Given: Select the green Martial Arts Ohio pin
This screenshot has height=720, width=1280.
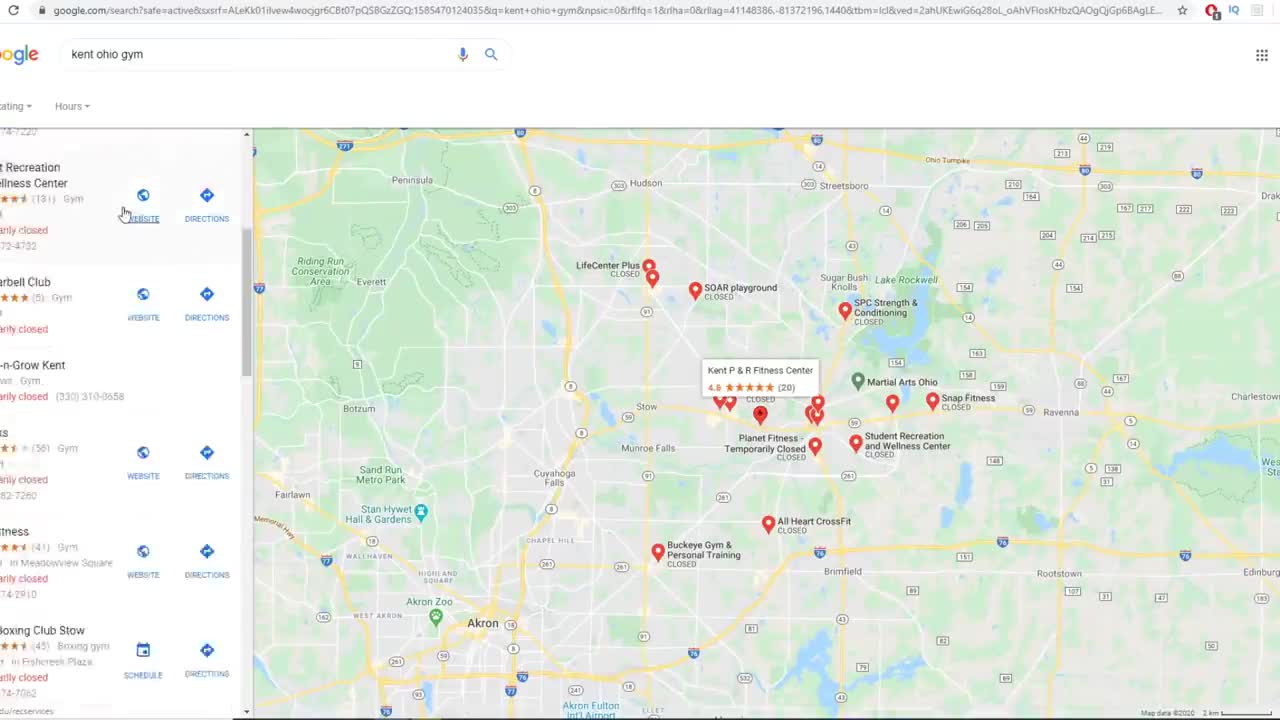Looking at the screenshot, I should [x=858, y=381].
